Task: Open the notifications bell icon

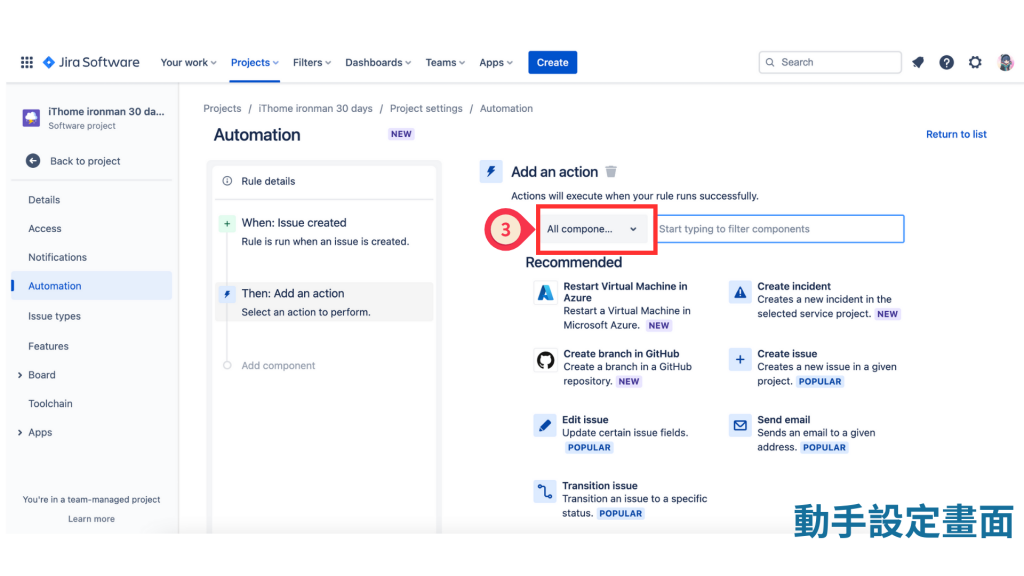Action: coord(918,62)
